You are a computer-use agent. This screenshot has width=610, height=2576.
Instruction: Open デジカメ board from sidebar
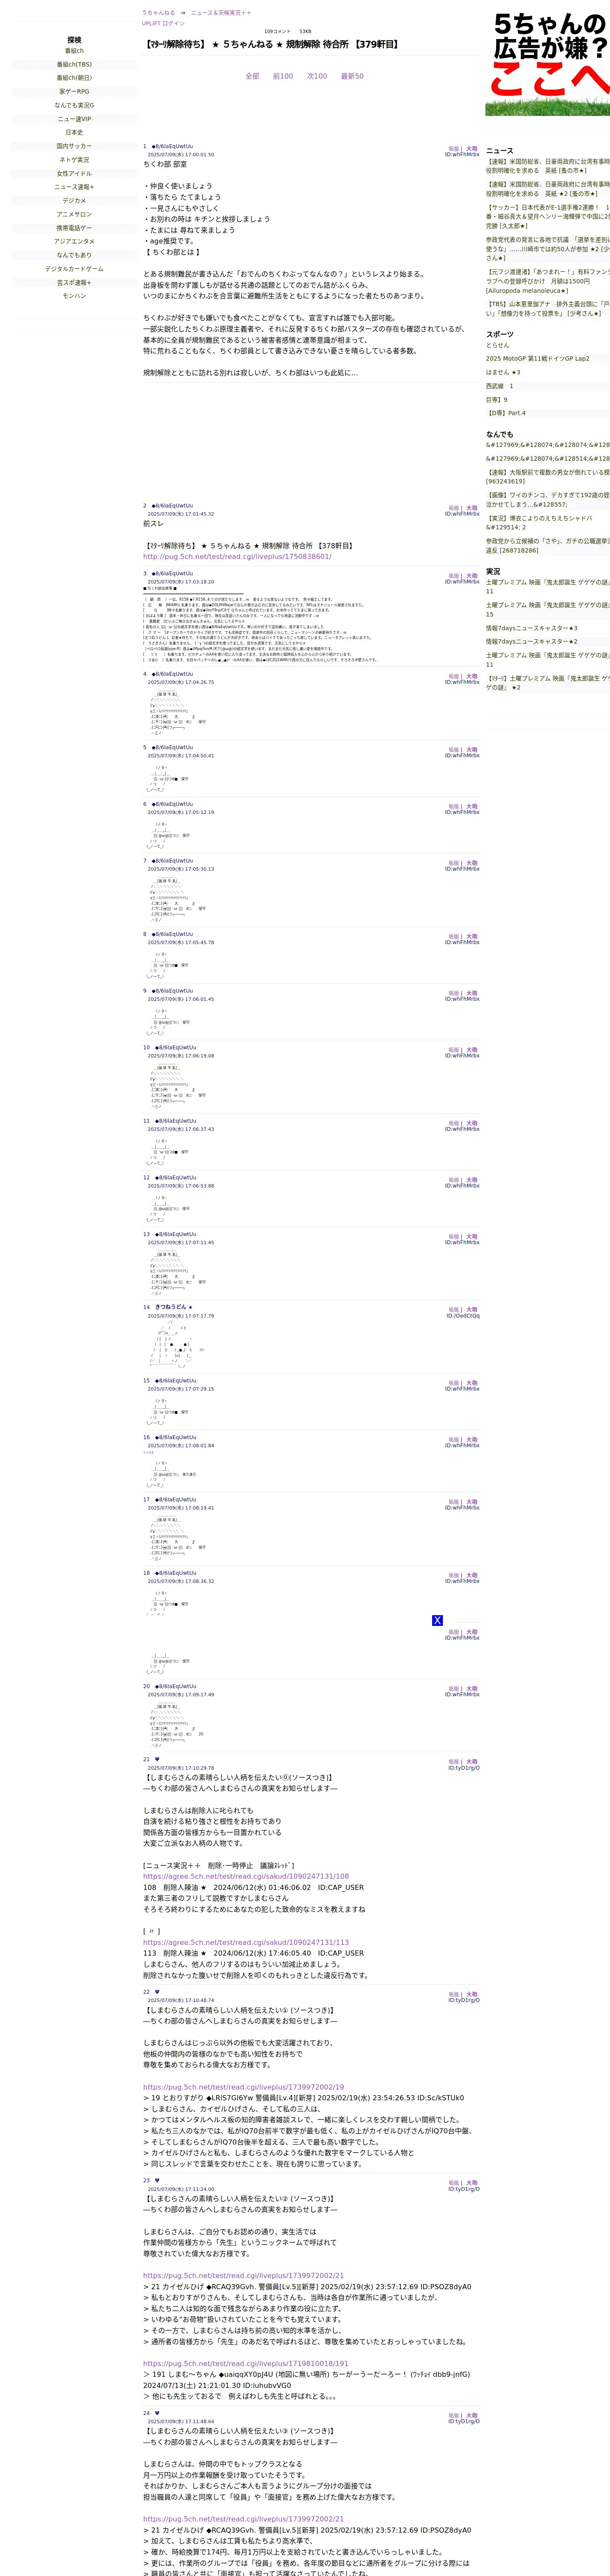coord(74,200)
